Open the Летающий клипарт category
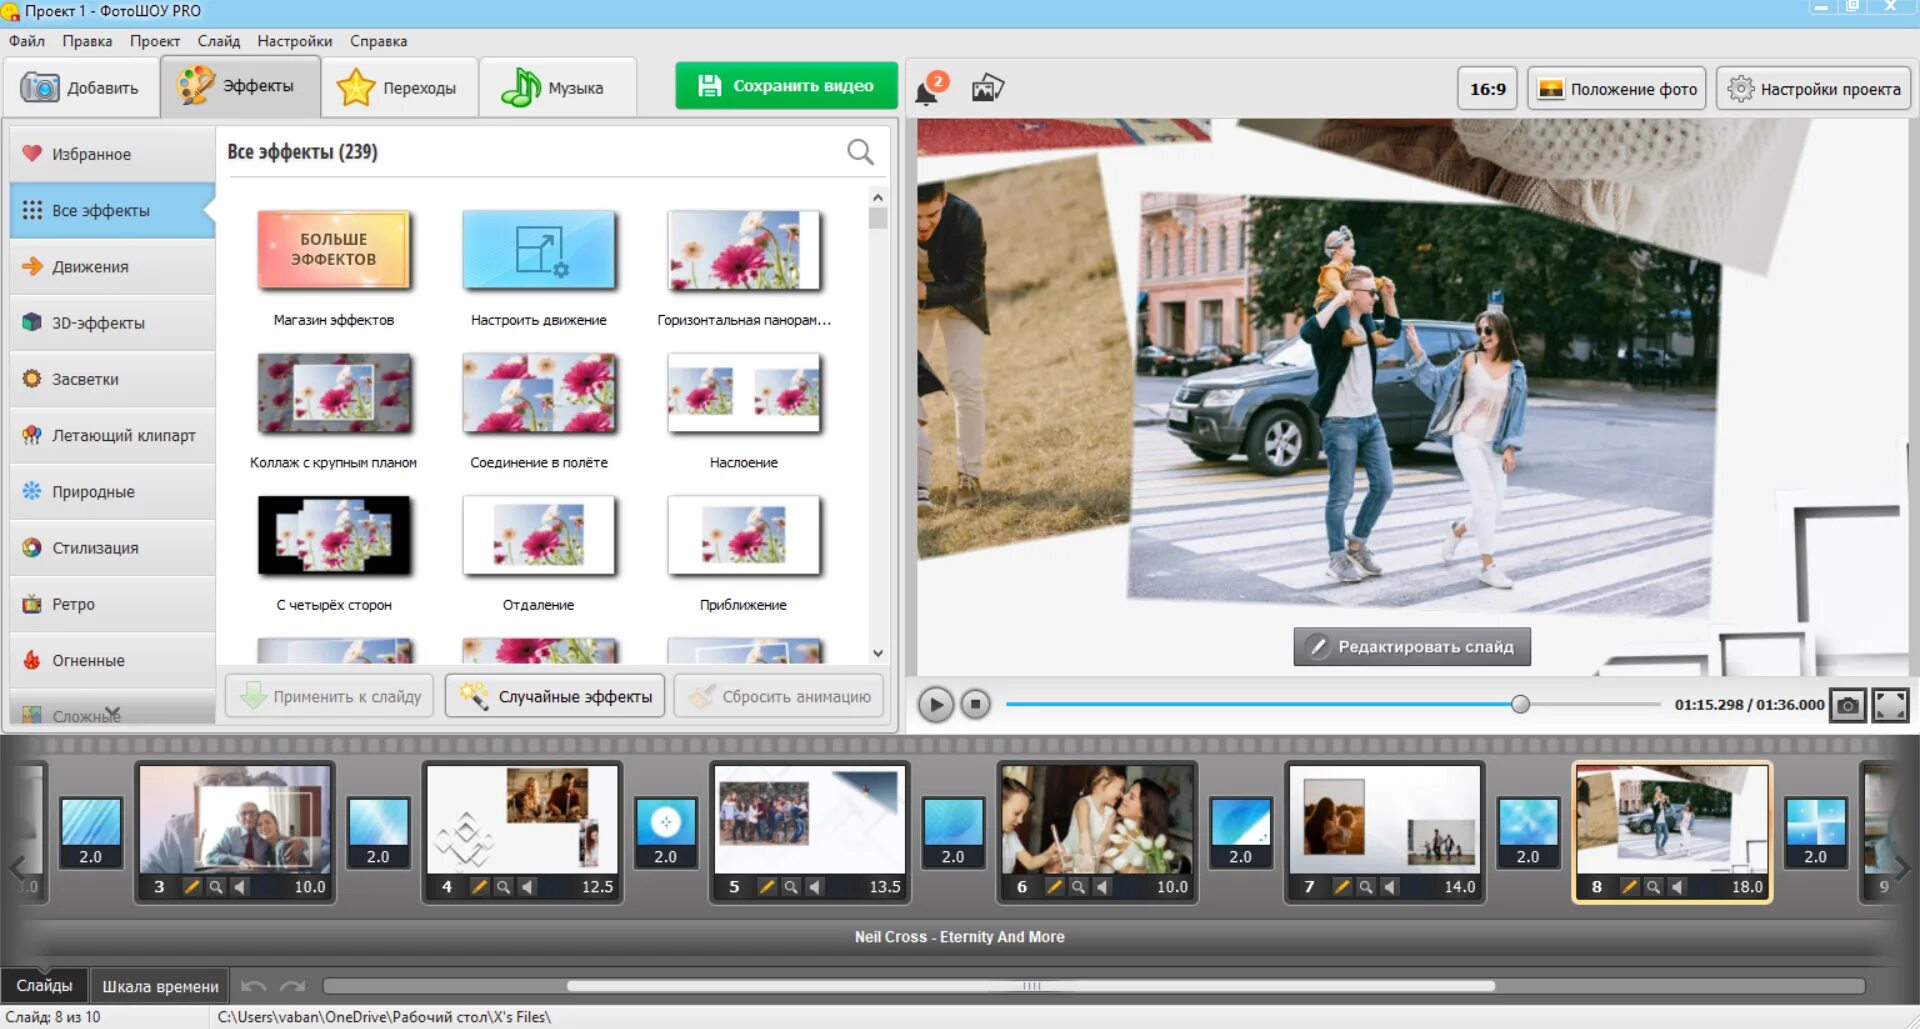This screenshot has height=1029, width=1920. (113, 435)
